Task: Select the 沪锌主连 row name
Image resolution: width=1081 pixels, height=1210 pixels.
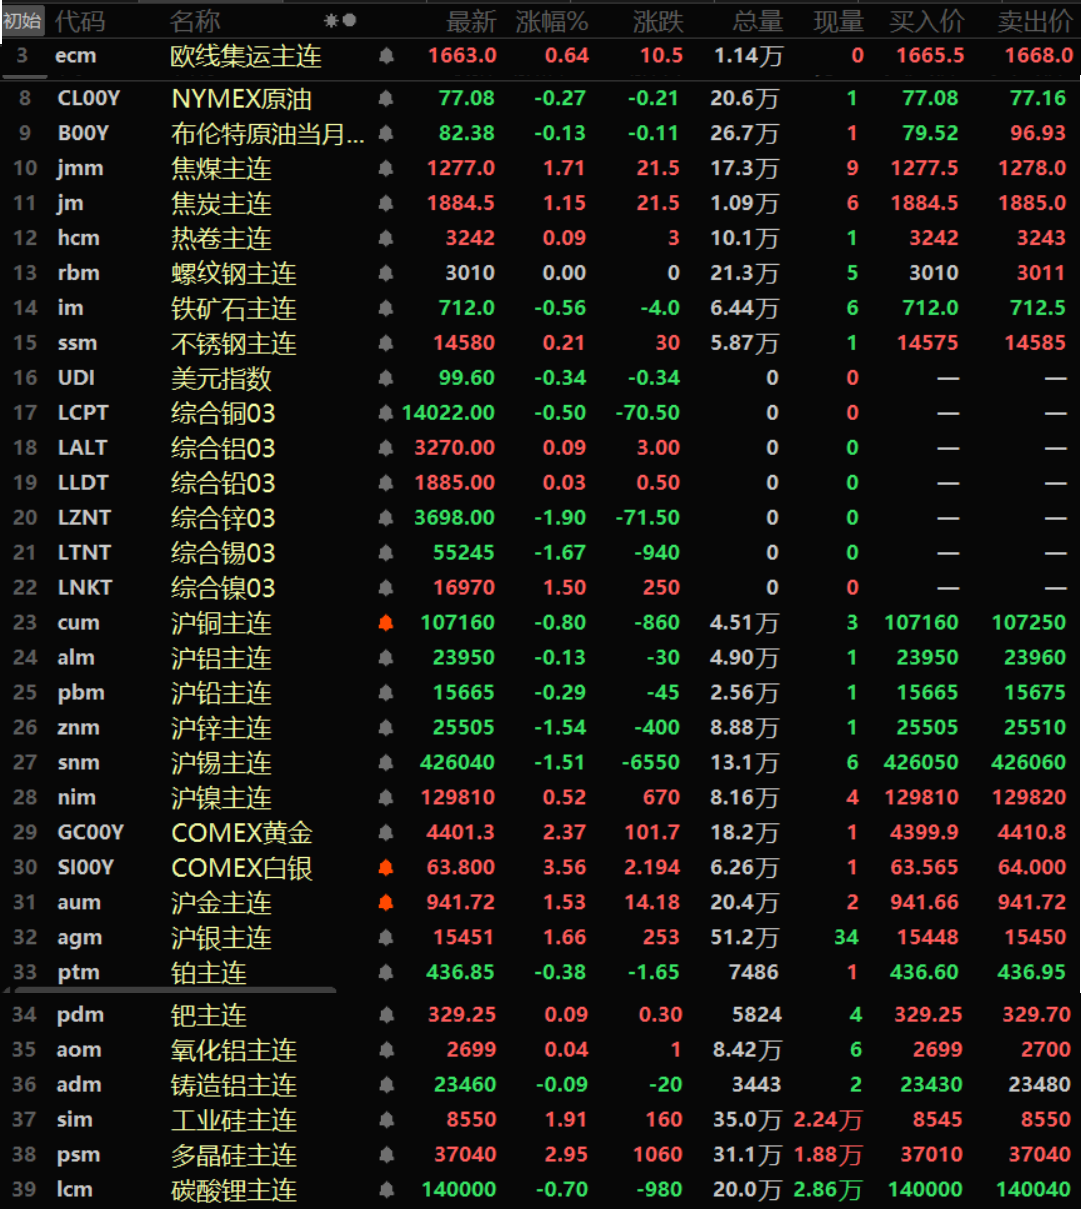Action: tap(221, 729)
